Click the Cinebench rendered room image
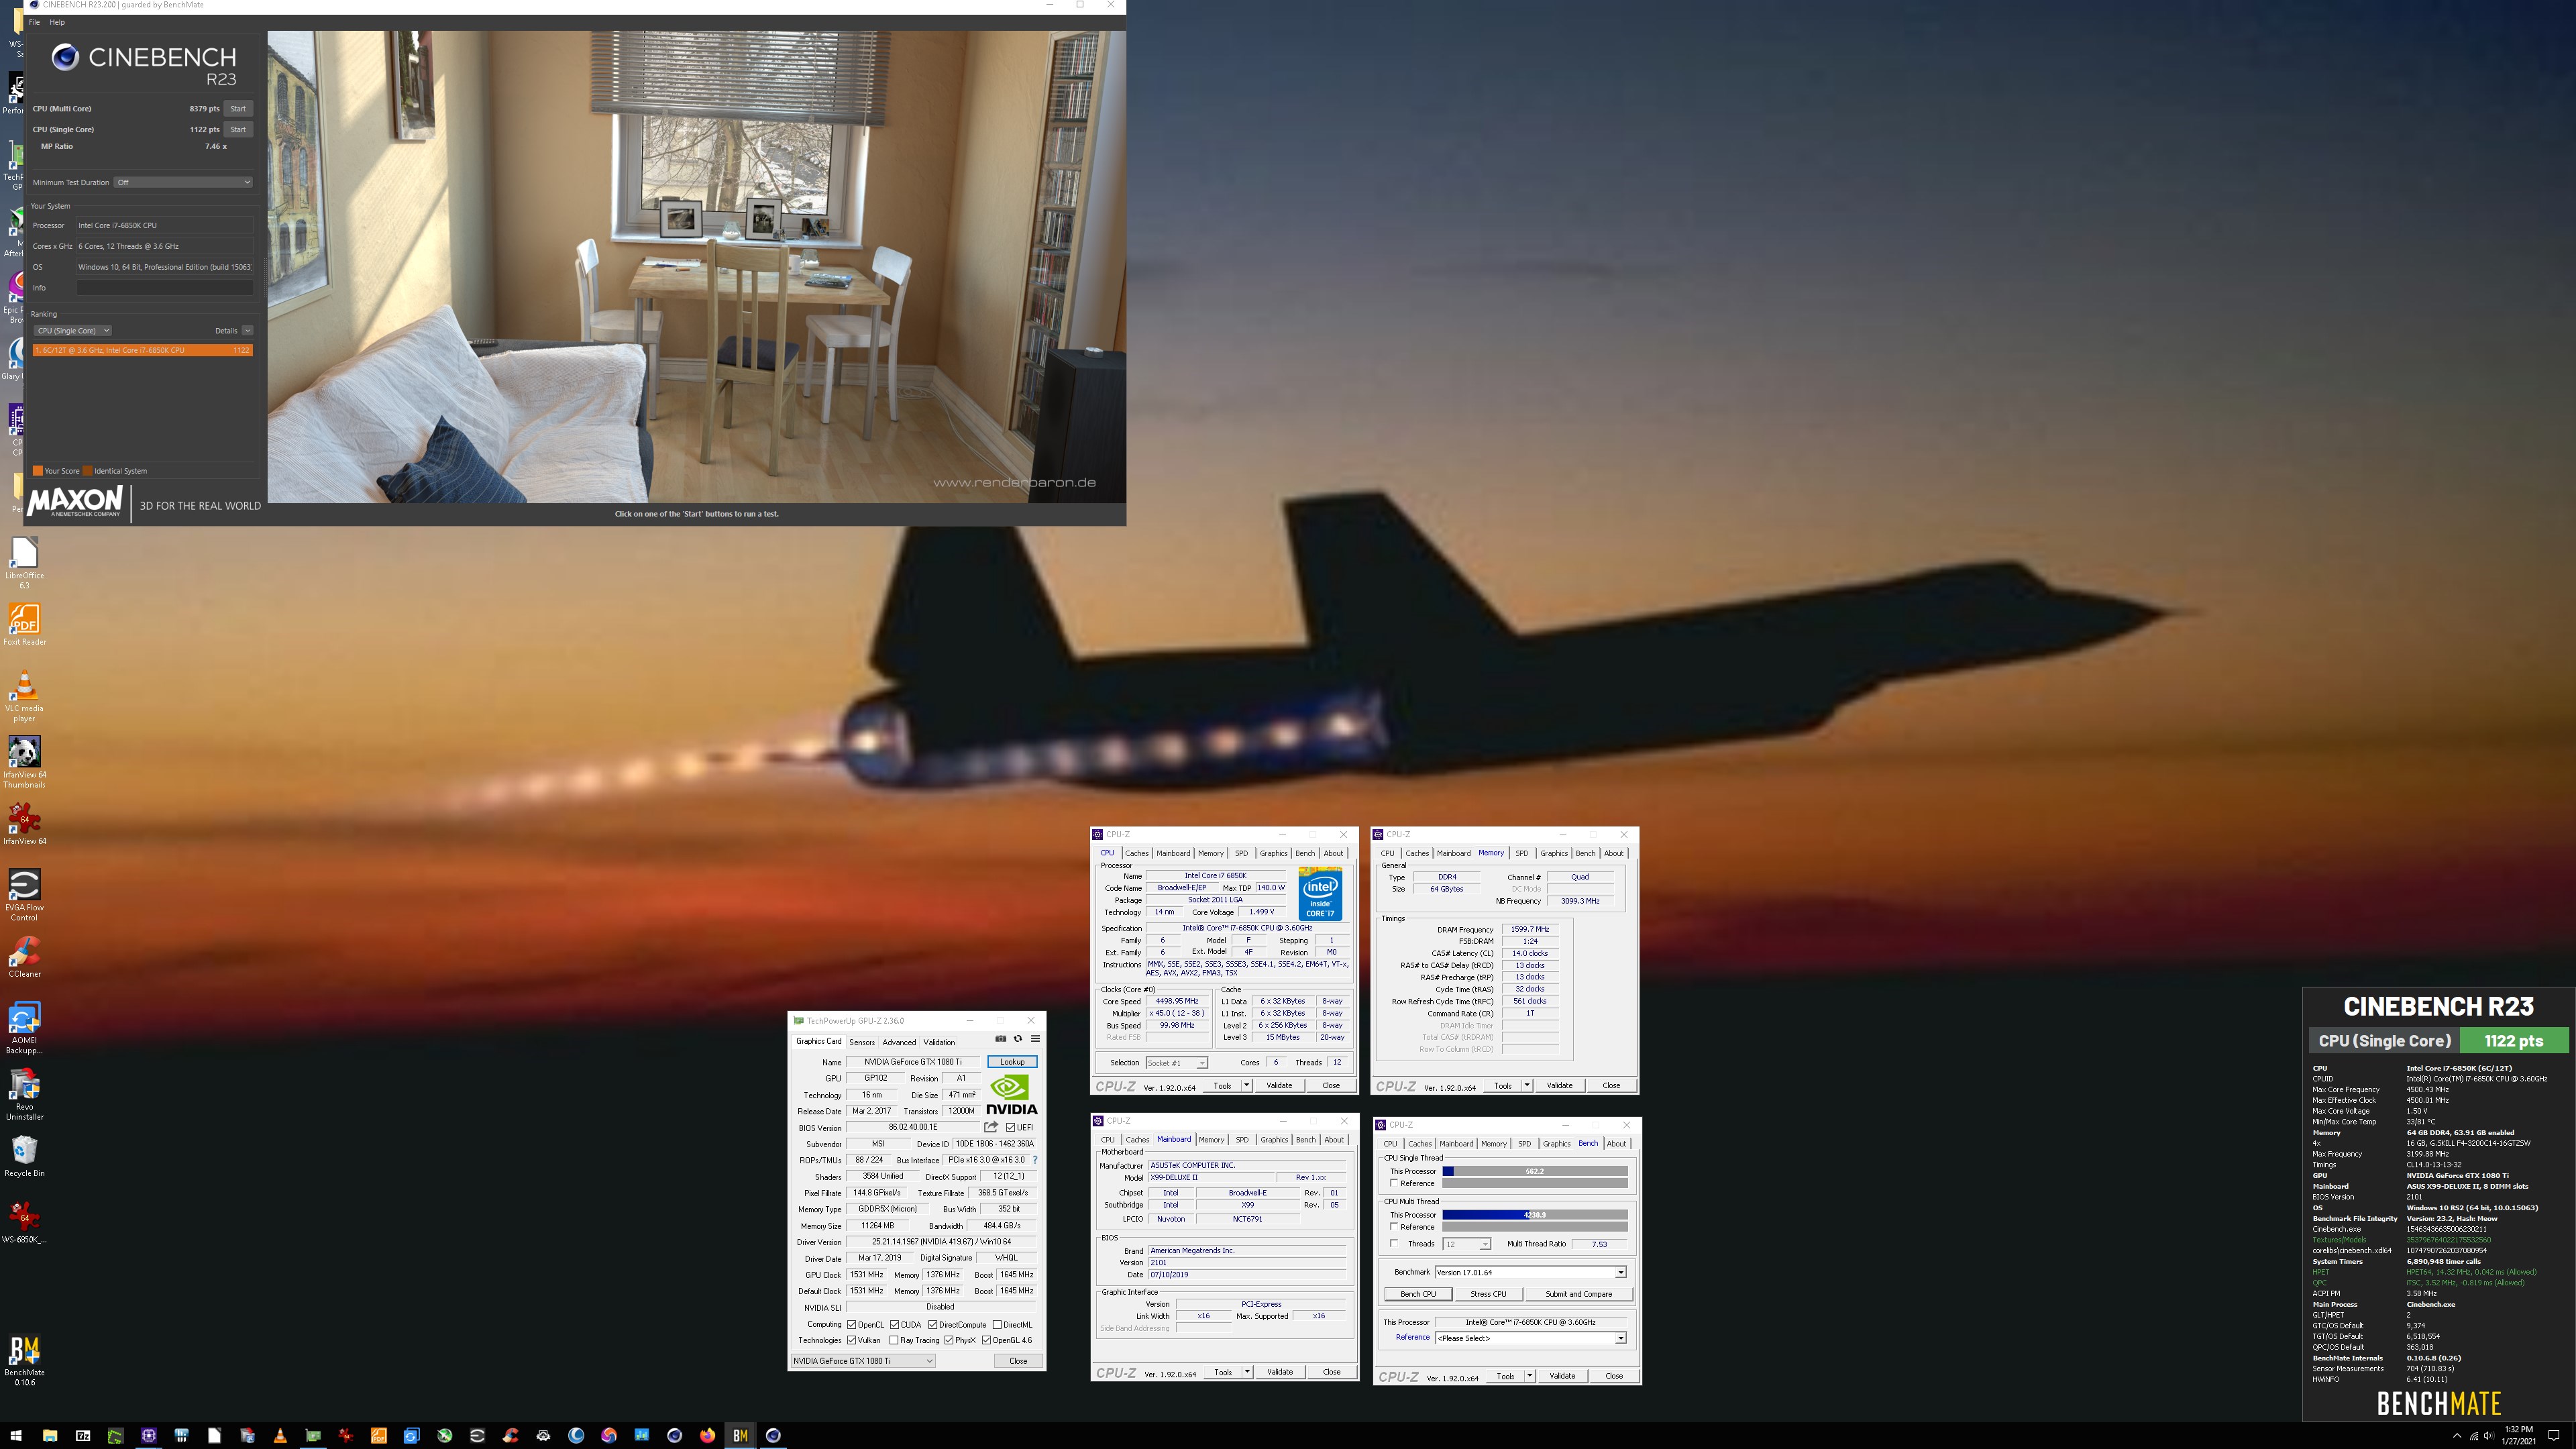Screen dimensions: 2576x1449 (696, 266)
